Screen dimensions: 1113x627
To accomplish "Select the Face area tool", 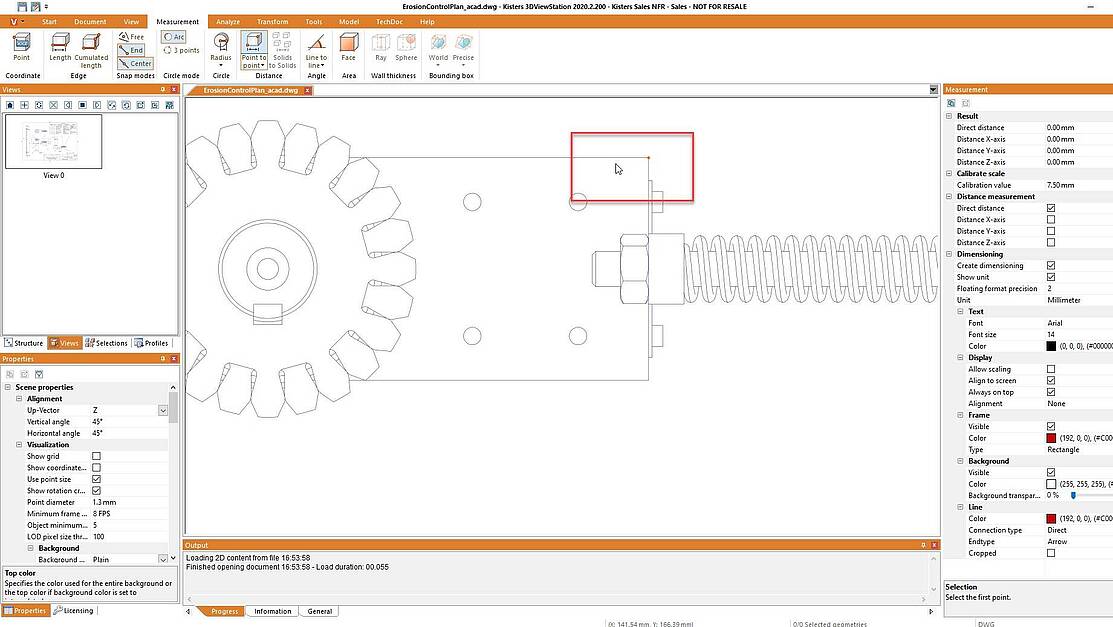I will click(x=349, y=47).
